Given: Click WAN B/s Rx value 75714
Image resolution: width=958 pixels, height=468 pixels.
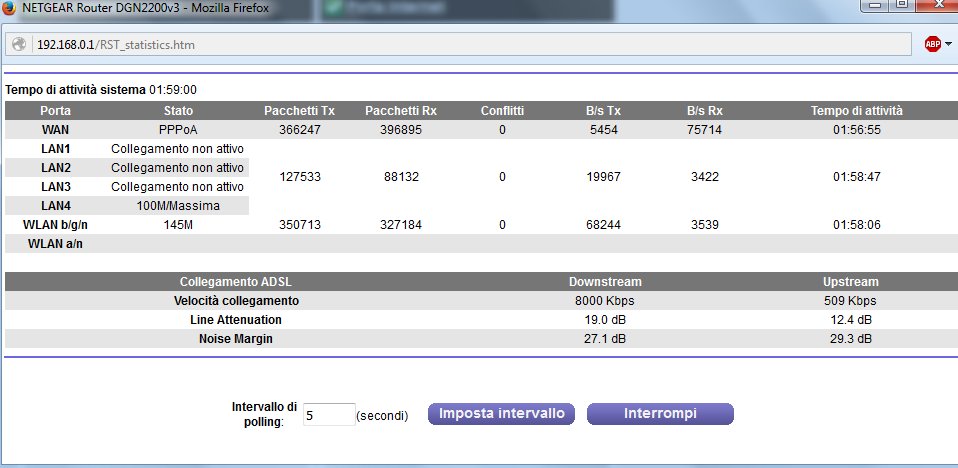Looking at the screenshot, I should [x=704, y=130].
